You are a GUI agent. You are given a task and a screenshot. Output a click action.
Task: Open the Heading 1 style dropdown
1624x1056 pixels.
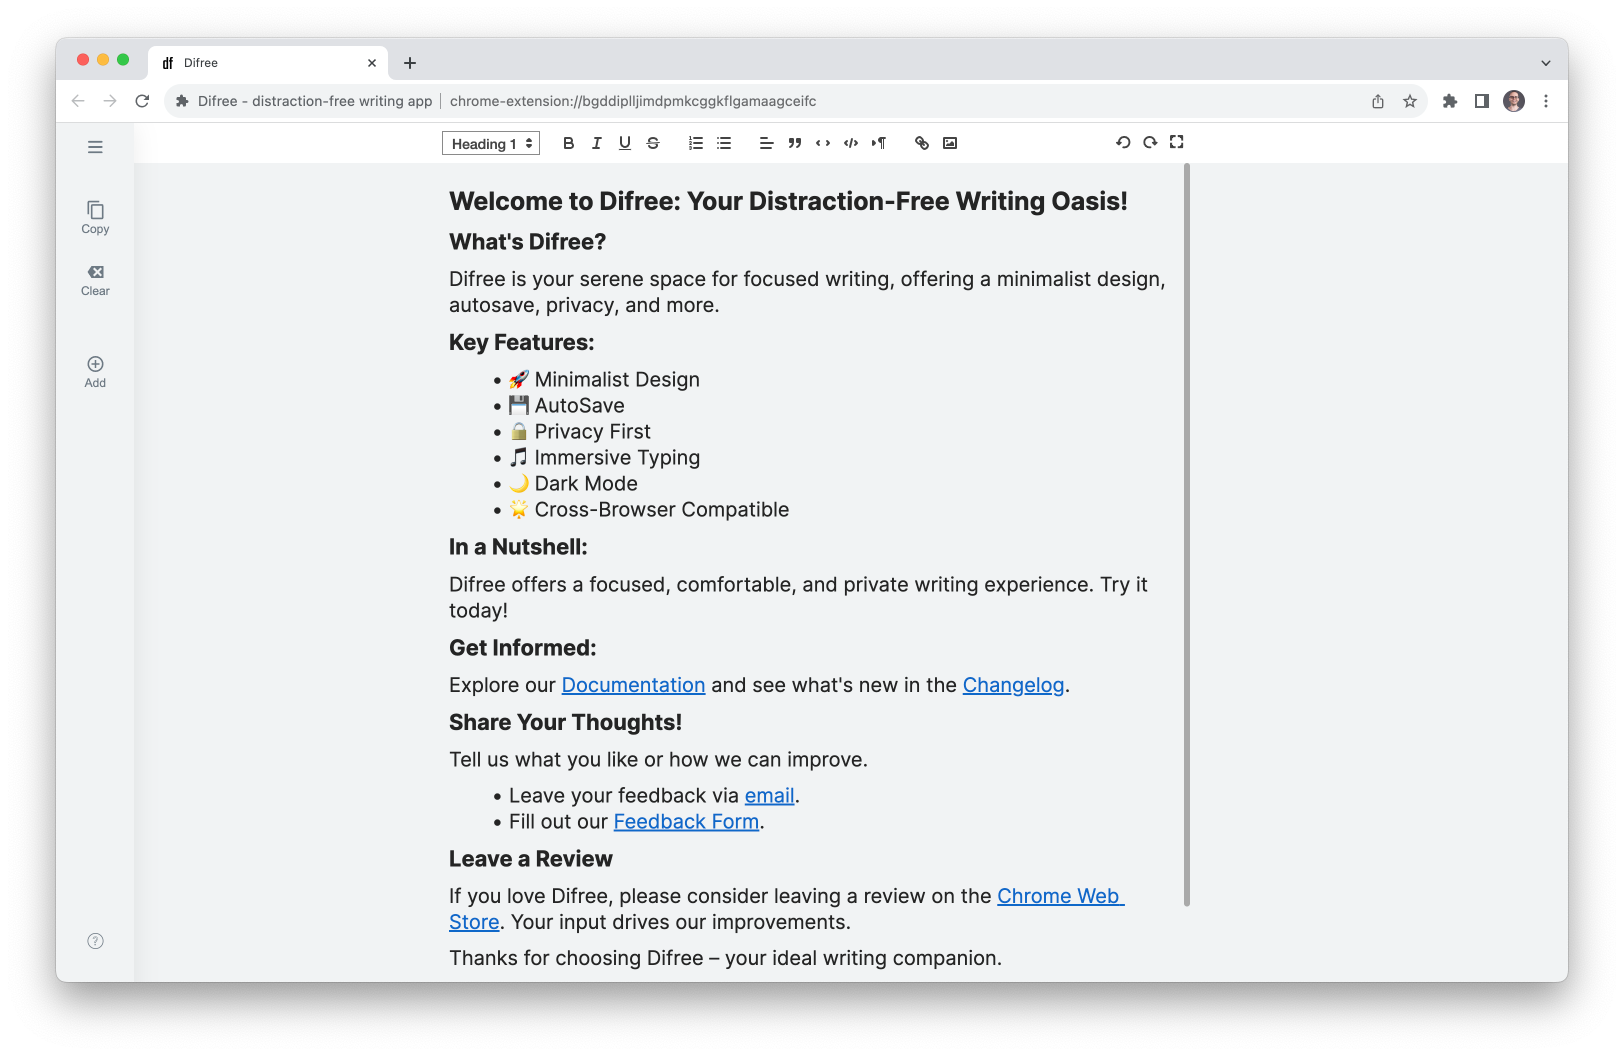491,143
